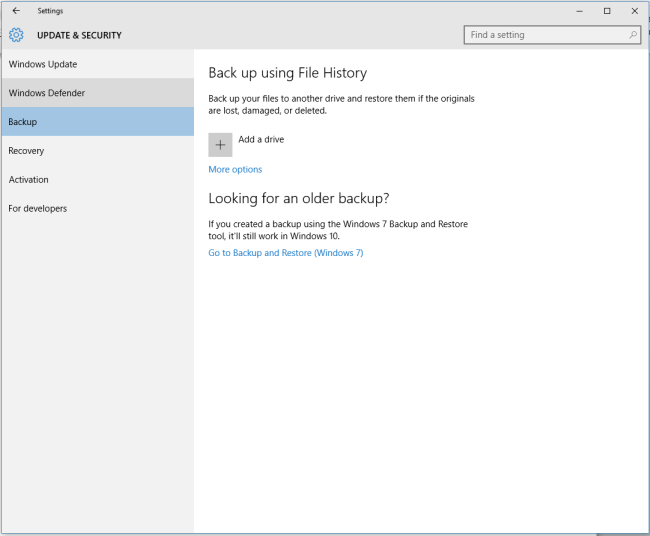650x536 pixels.
Task: Click the Back up using File History heading
Action: 287,73
